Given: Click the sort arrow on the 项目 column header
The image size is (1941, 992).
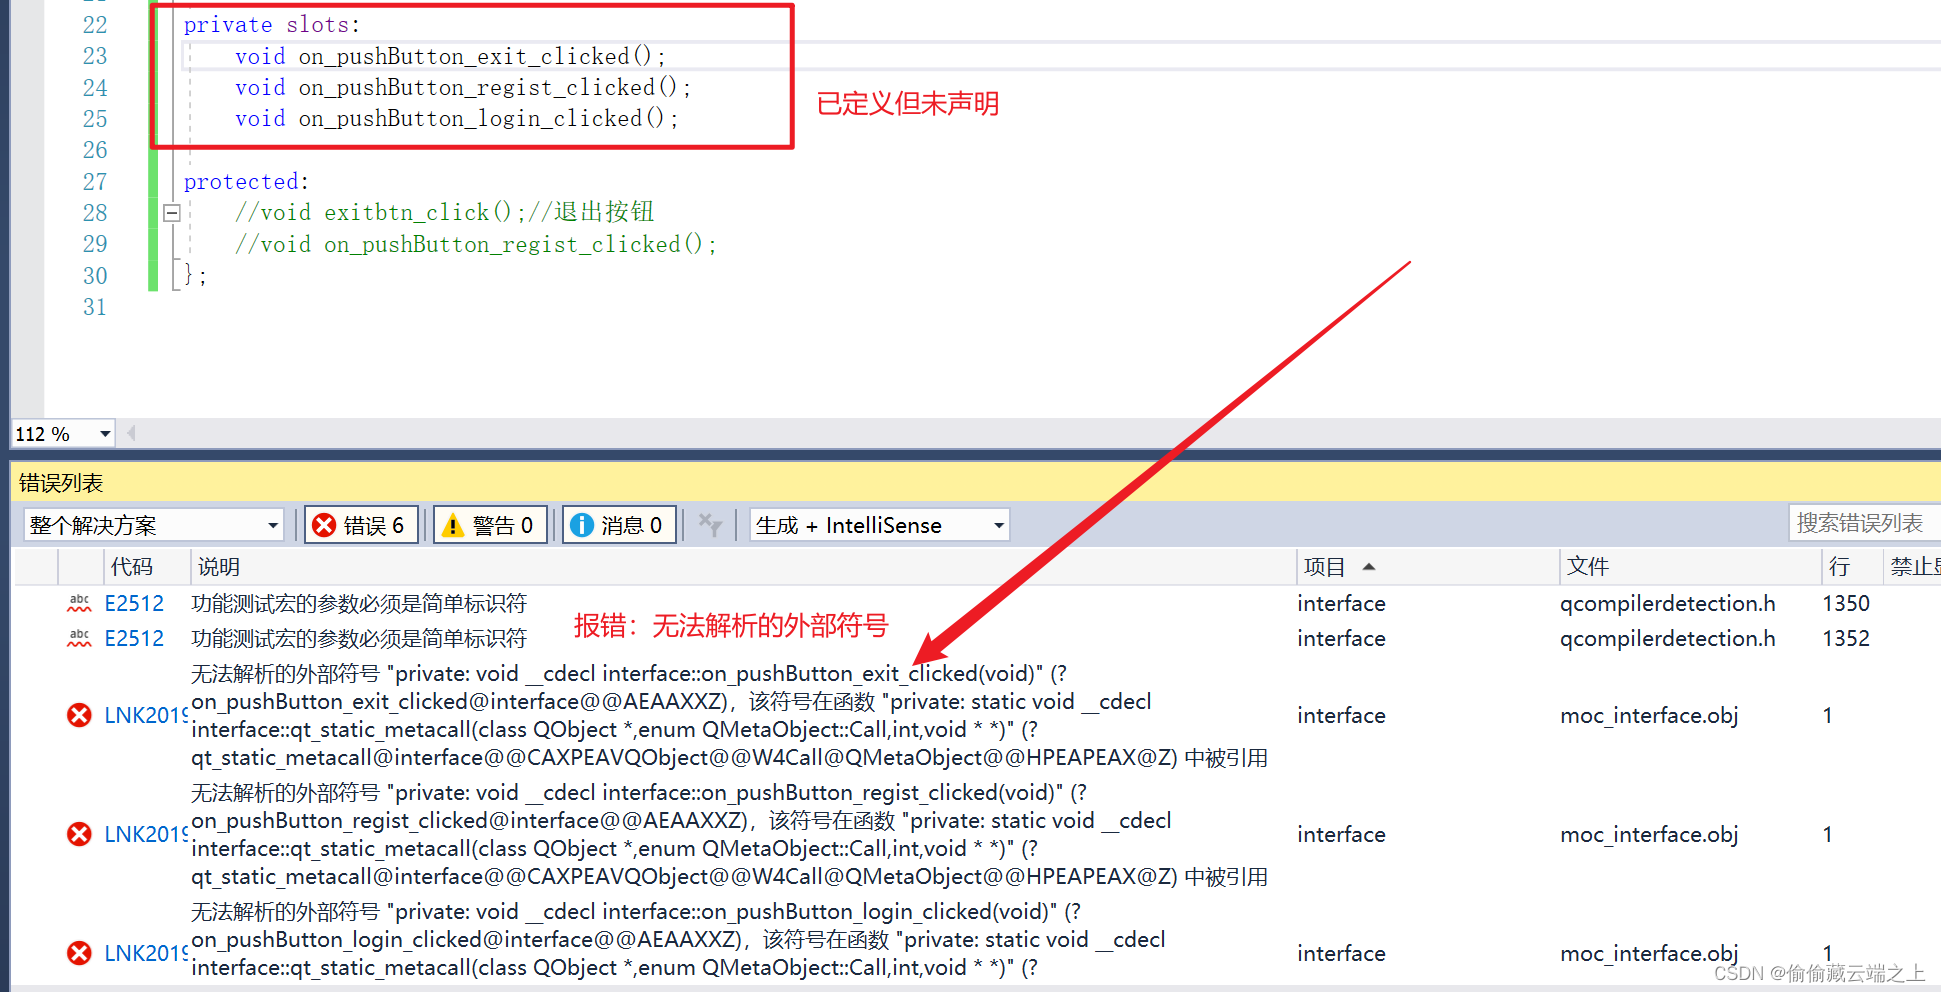Looking at the screenshot, I should coord(1369,566).
